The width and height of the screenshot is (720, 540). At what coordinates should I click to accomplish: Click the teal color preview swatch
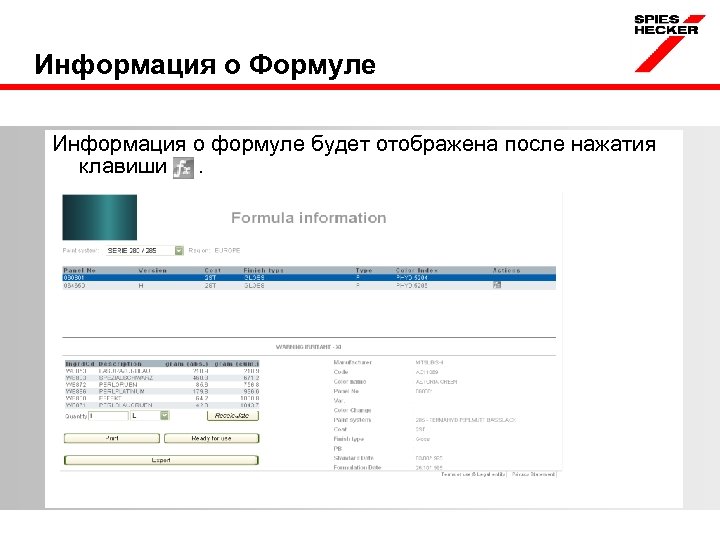point(100,217)
